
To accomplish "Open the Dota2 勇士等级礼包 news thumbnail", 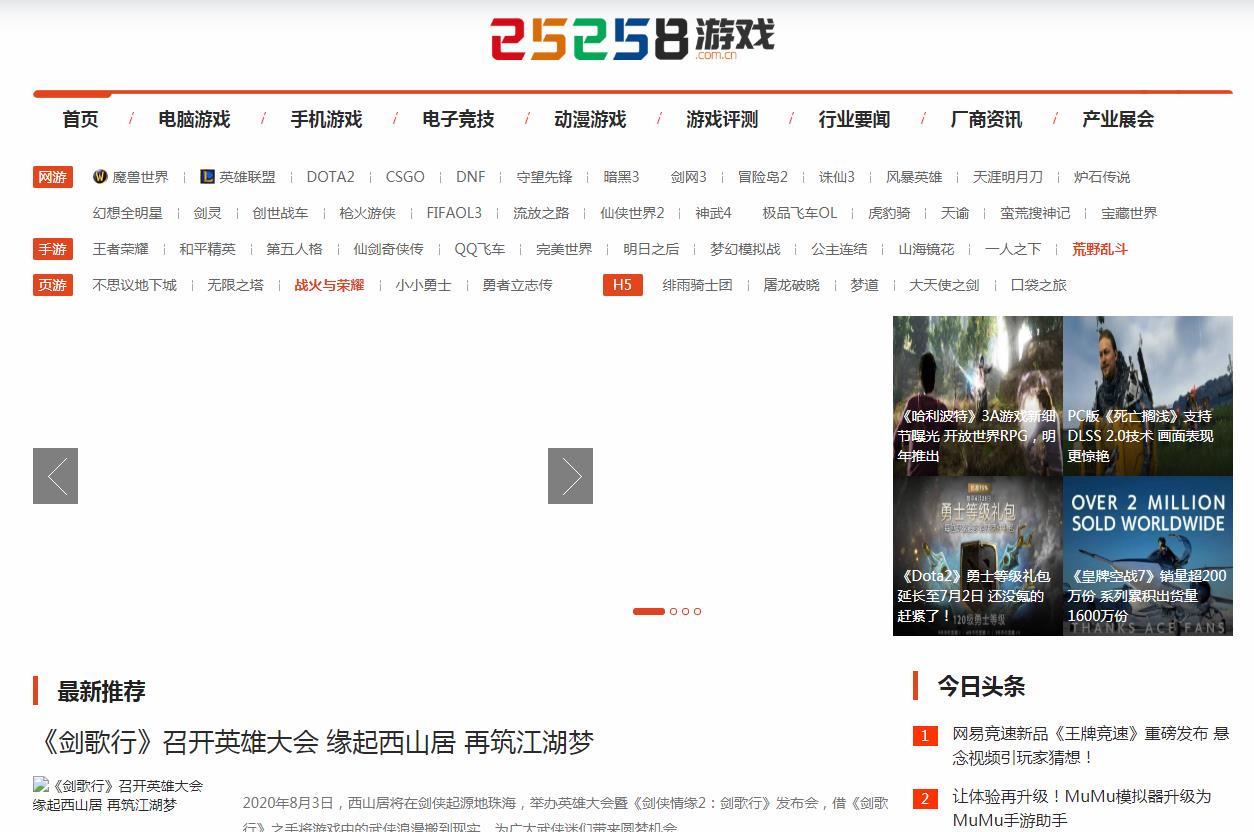I will click(x=978, y=556).
